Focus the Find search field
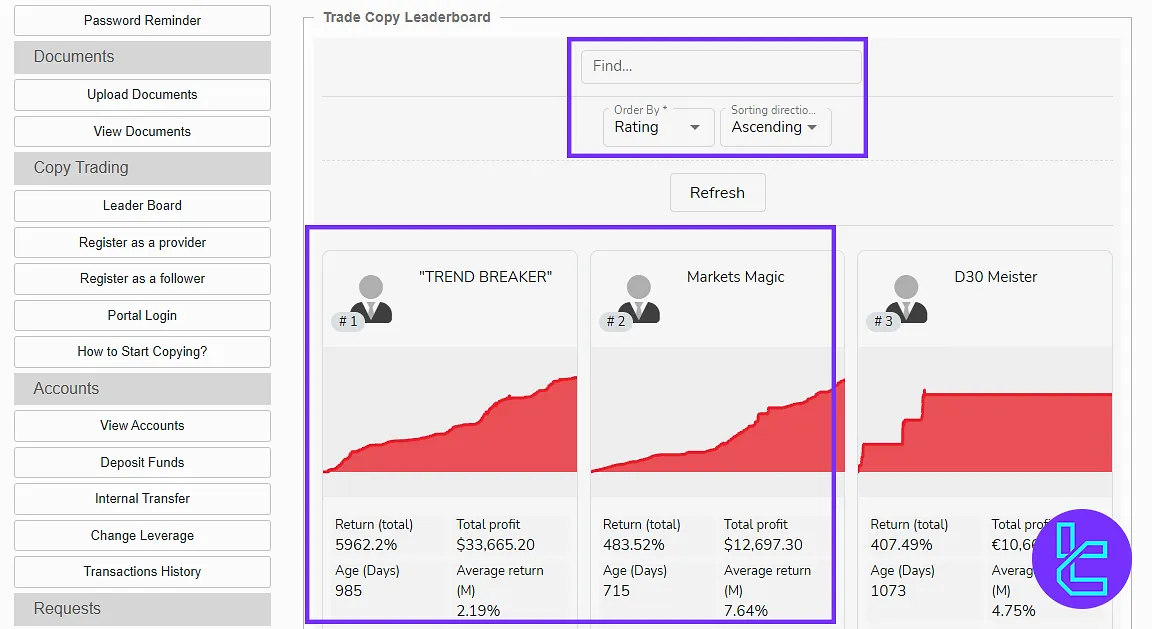The height and width of the screenshot is (629, 1152). click(721, 66)
